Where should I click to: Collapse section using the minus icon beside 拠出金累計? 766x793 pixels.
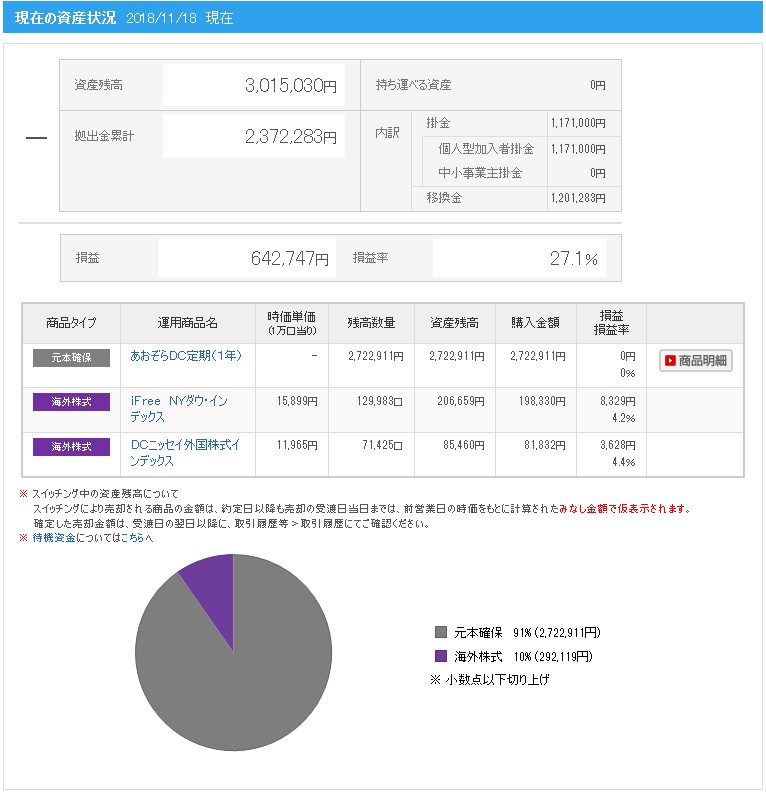36,138
